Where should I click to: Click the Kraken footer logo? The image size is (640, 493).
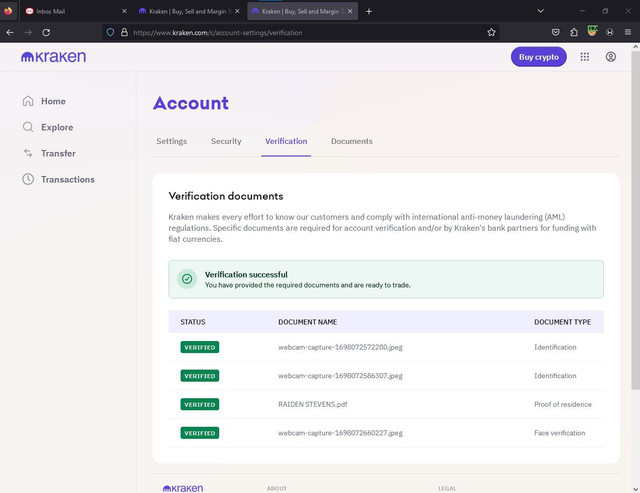(183, 488)
